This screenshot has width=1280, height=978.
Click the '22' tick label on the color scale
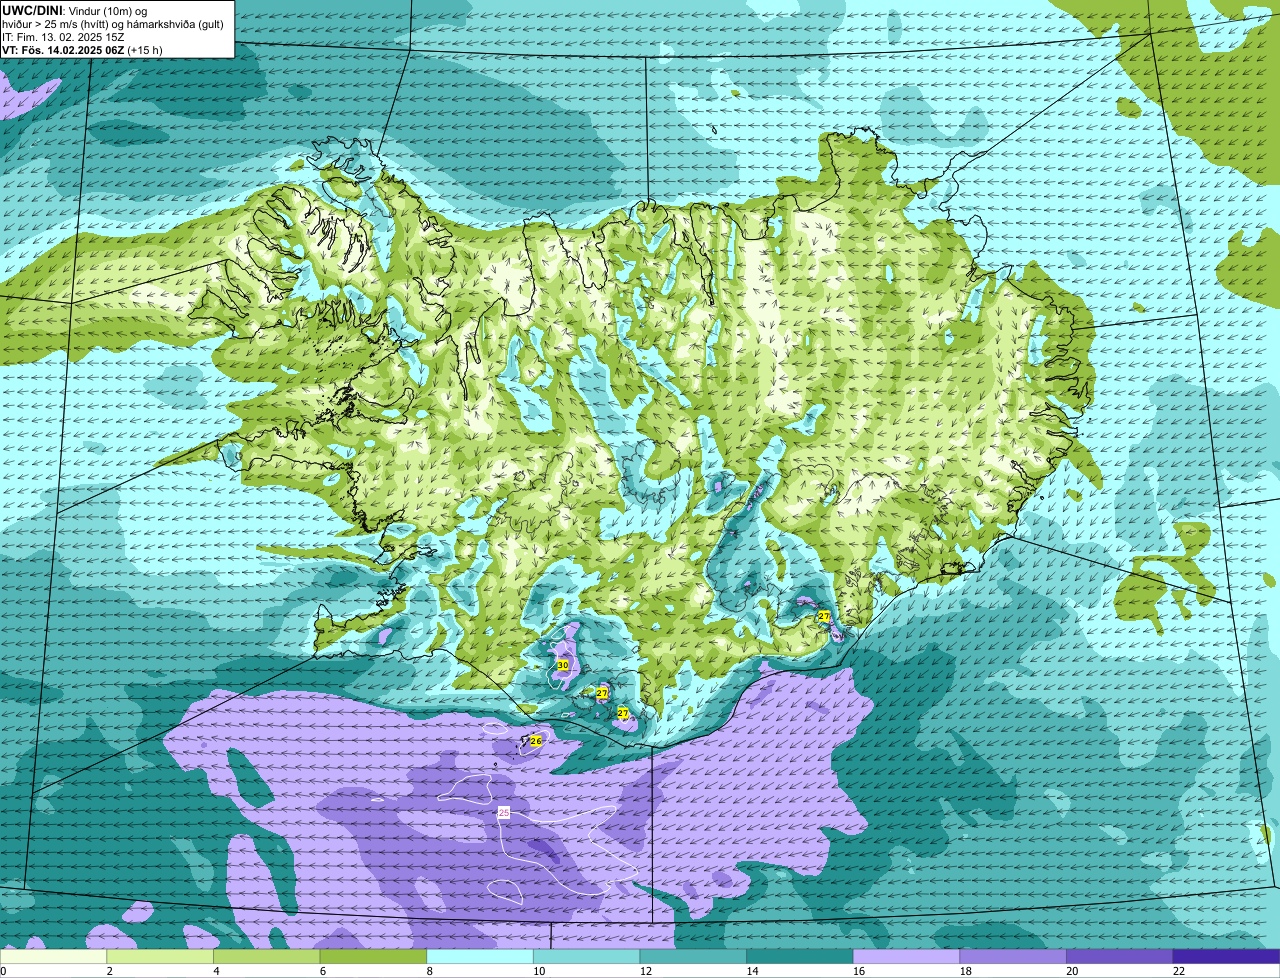coord(1178,971)
